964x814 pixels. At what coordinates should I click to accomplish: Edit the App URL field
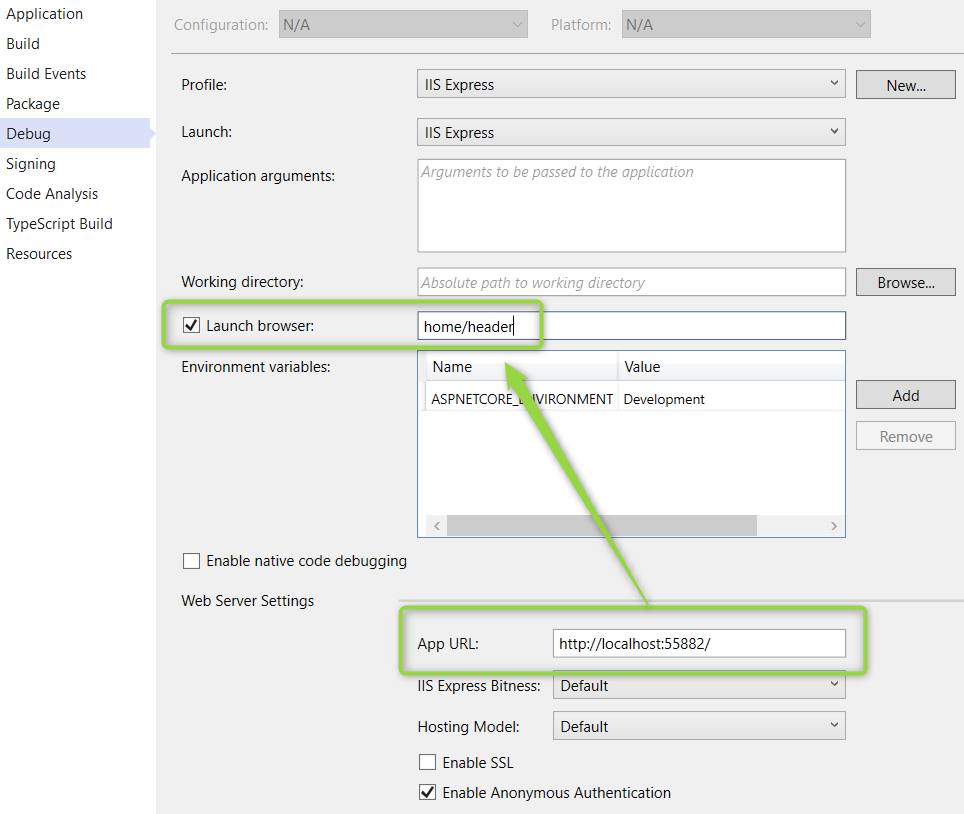pos(699,643)
